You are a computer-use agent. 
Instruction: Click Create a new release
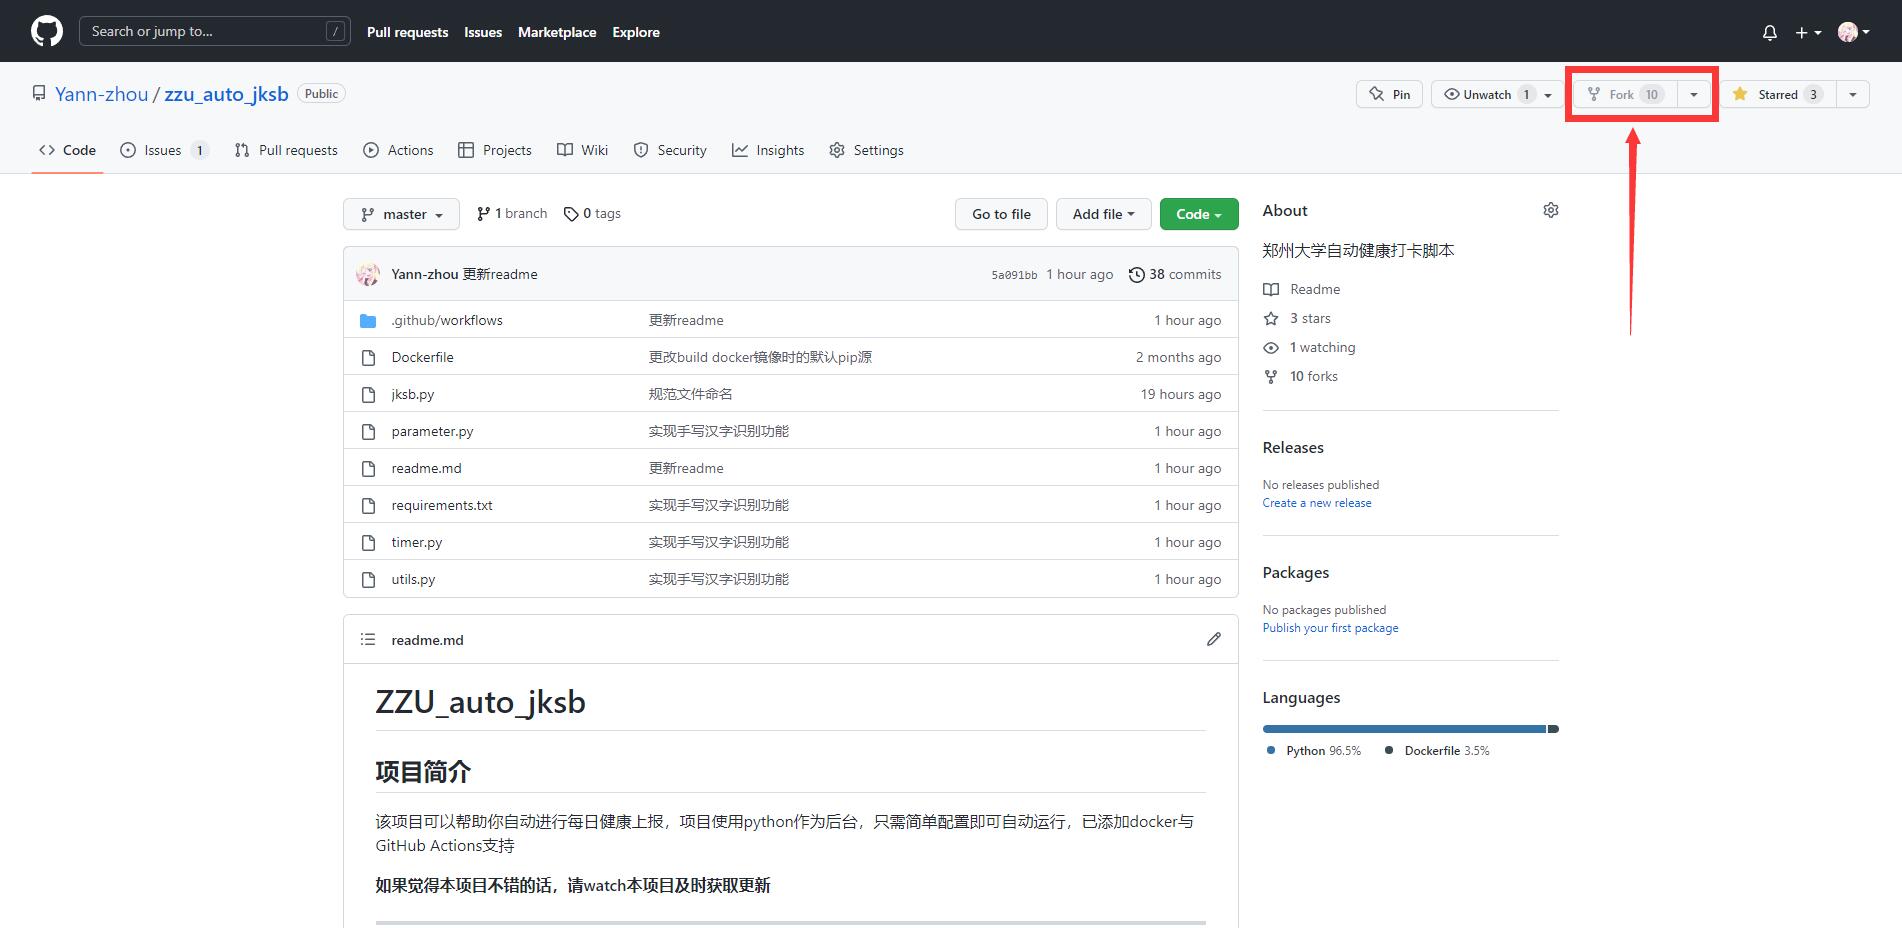click(1317, 503)
